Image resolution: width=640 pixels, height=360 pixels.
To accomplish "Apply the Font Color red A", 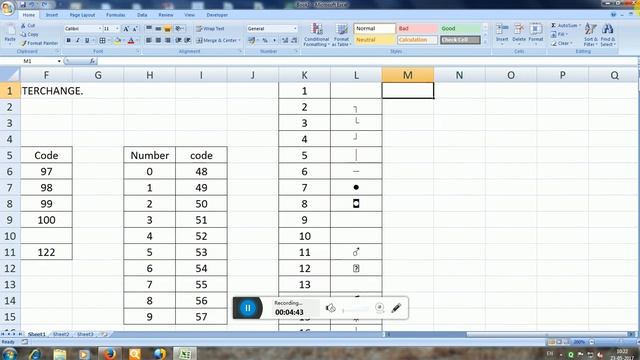I will (x=131, y=40).
